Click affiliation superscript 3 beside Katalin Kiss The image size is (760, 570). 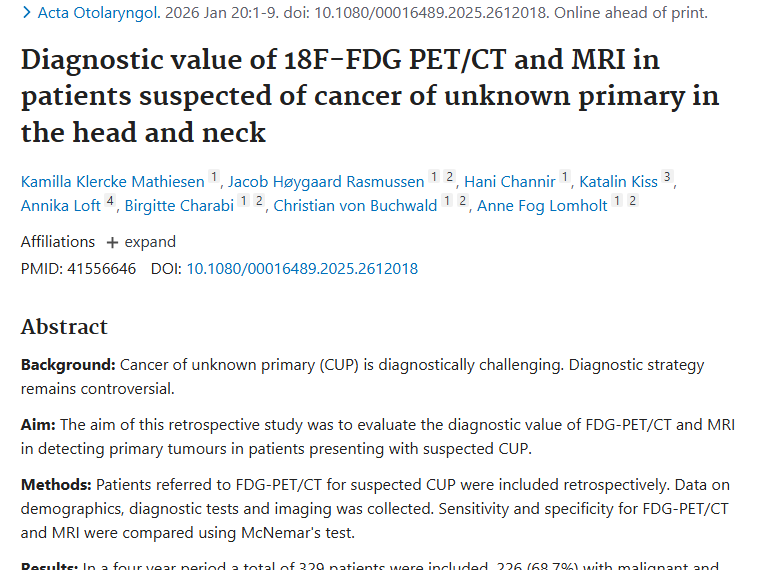click(667, 178)
